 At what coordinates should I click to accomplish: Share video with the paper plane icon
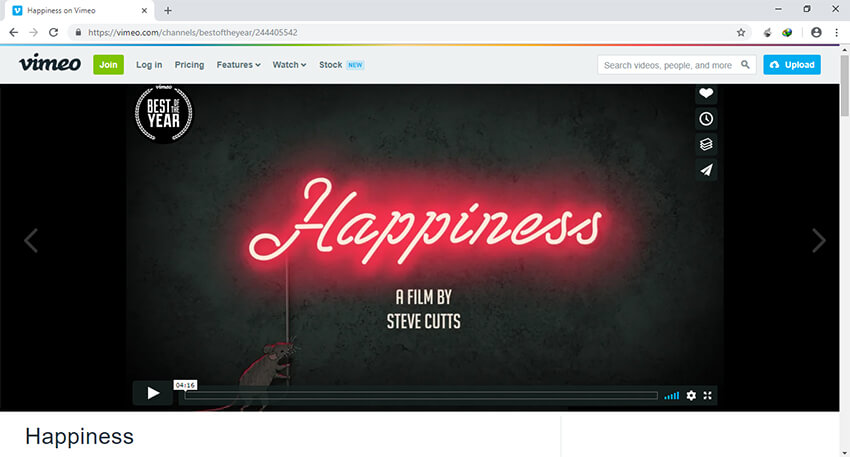[706, 170]
